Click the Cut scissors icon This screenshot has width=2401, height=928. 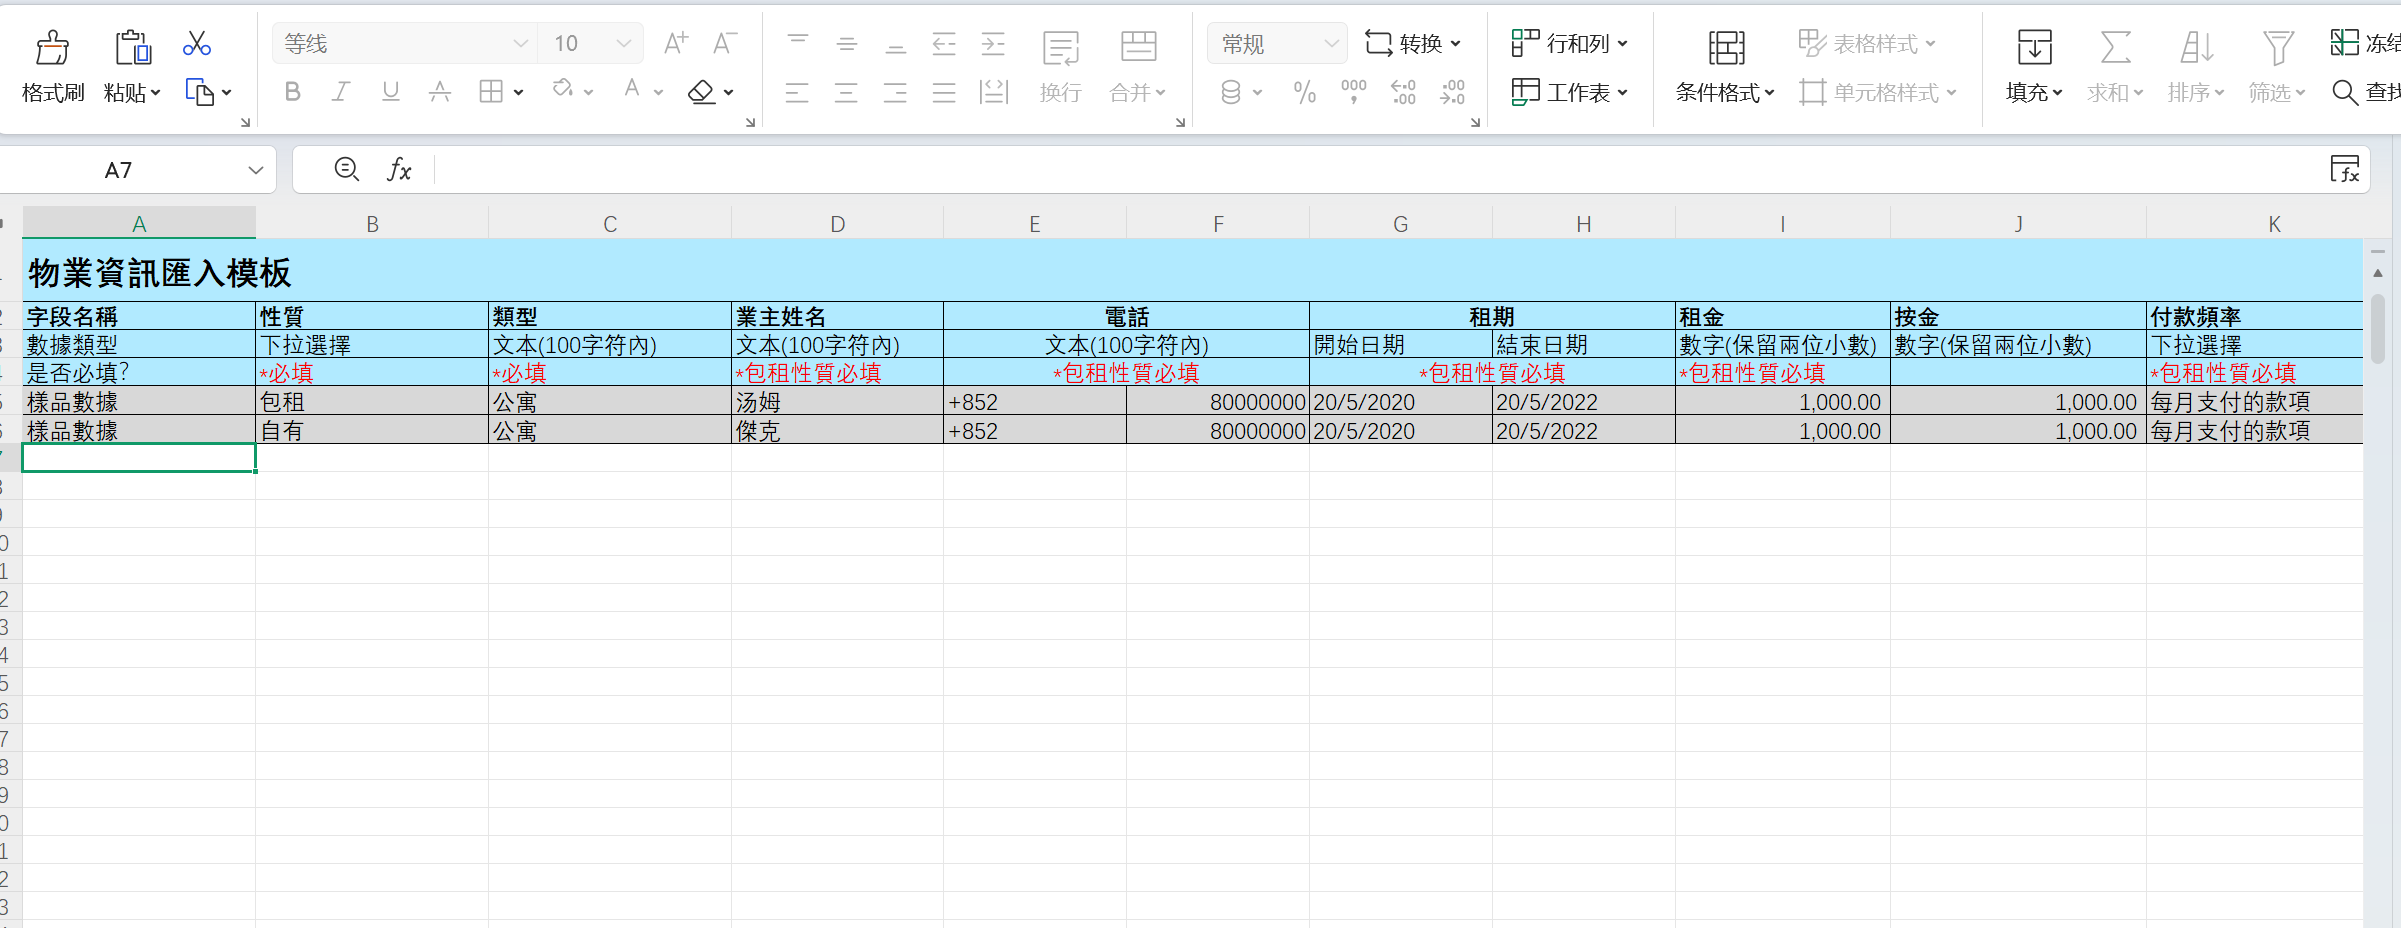point(197,44)
